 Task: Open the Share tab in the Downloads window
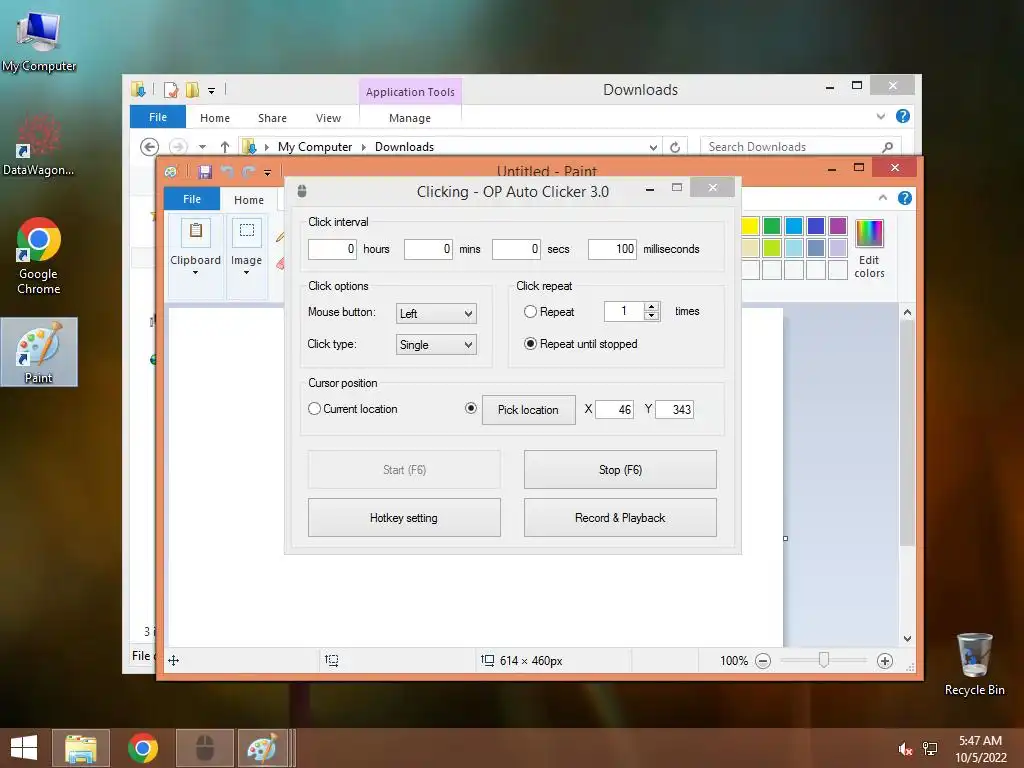tap(272, 118)
